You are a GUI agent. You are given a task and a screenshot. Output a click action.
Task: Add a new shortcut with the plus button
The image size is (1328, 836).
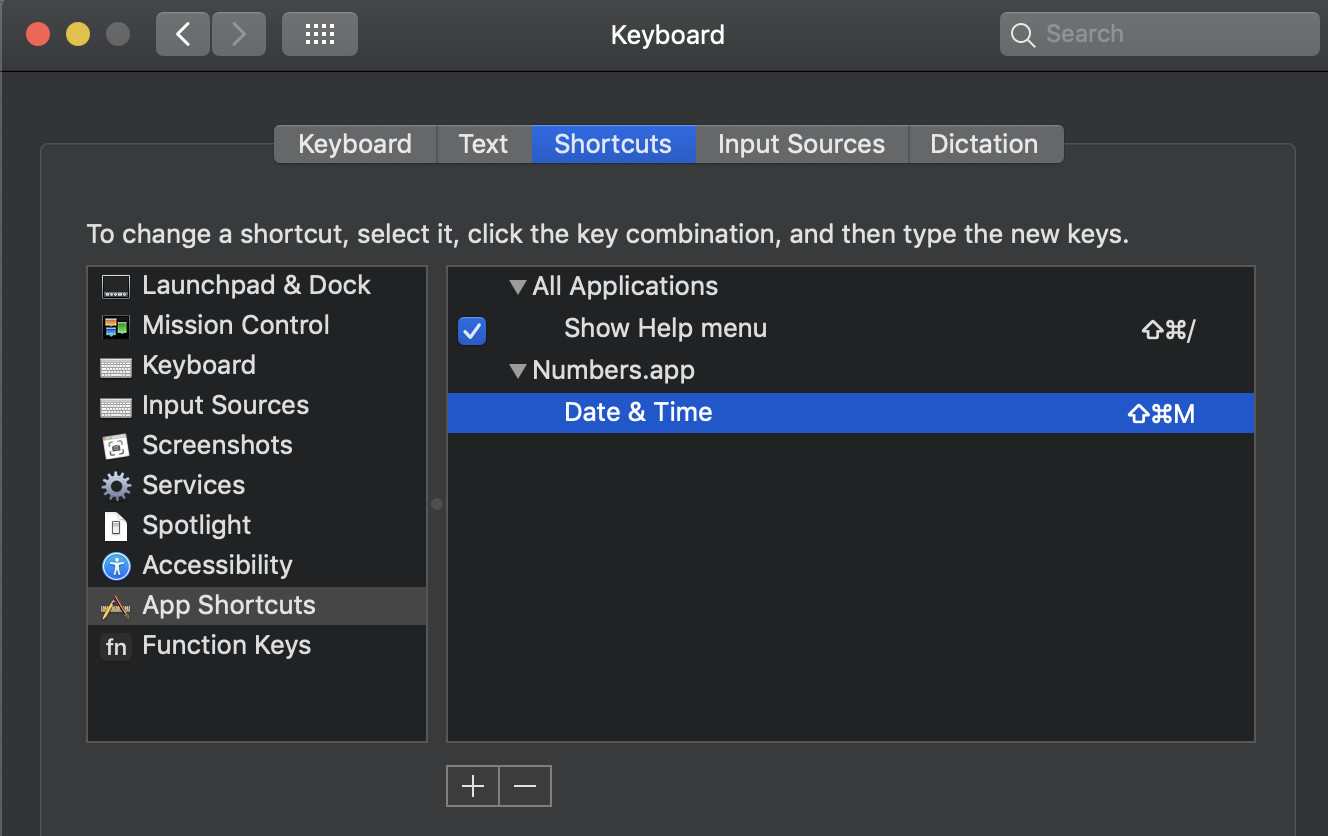tap(472, 786)
